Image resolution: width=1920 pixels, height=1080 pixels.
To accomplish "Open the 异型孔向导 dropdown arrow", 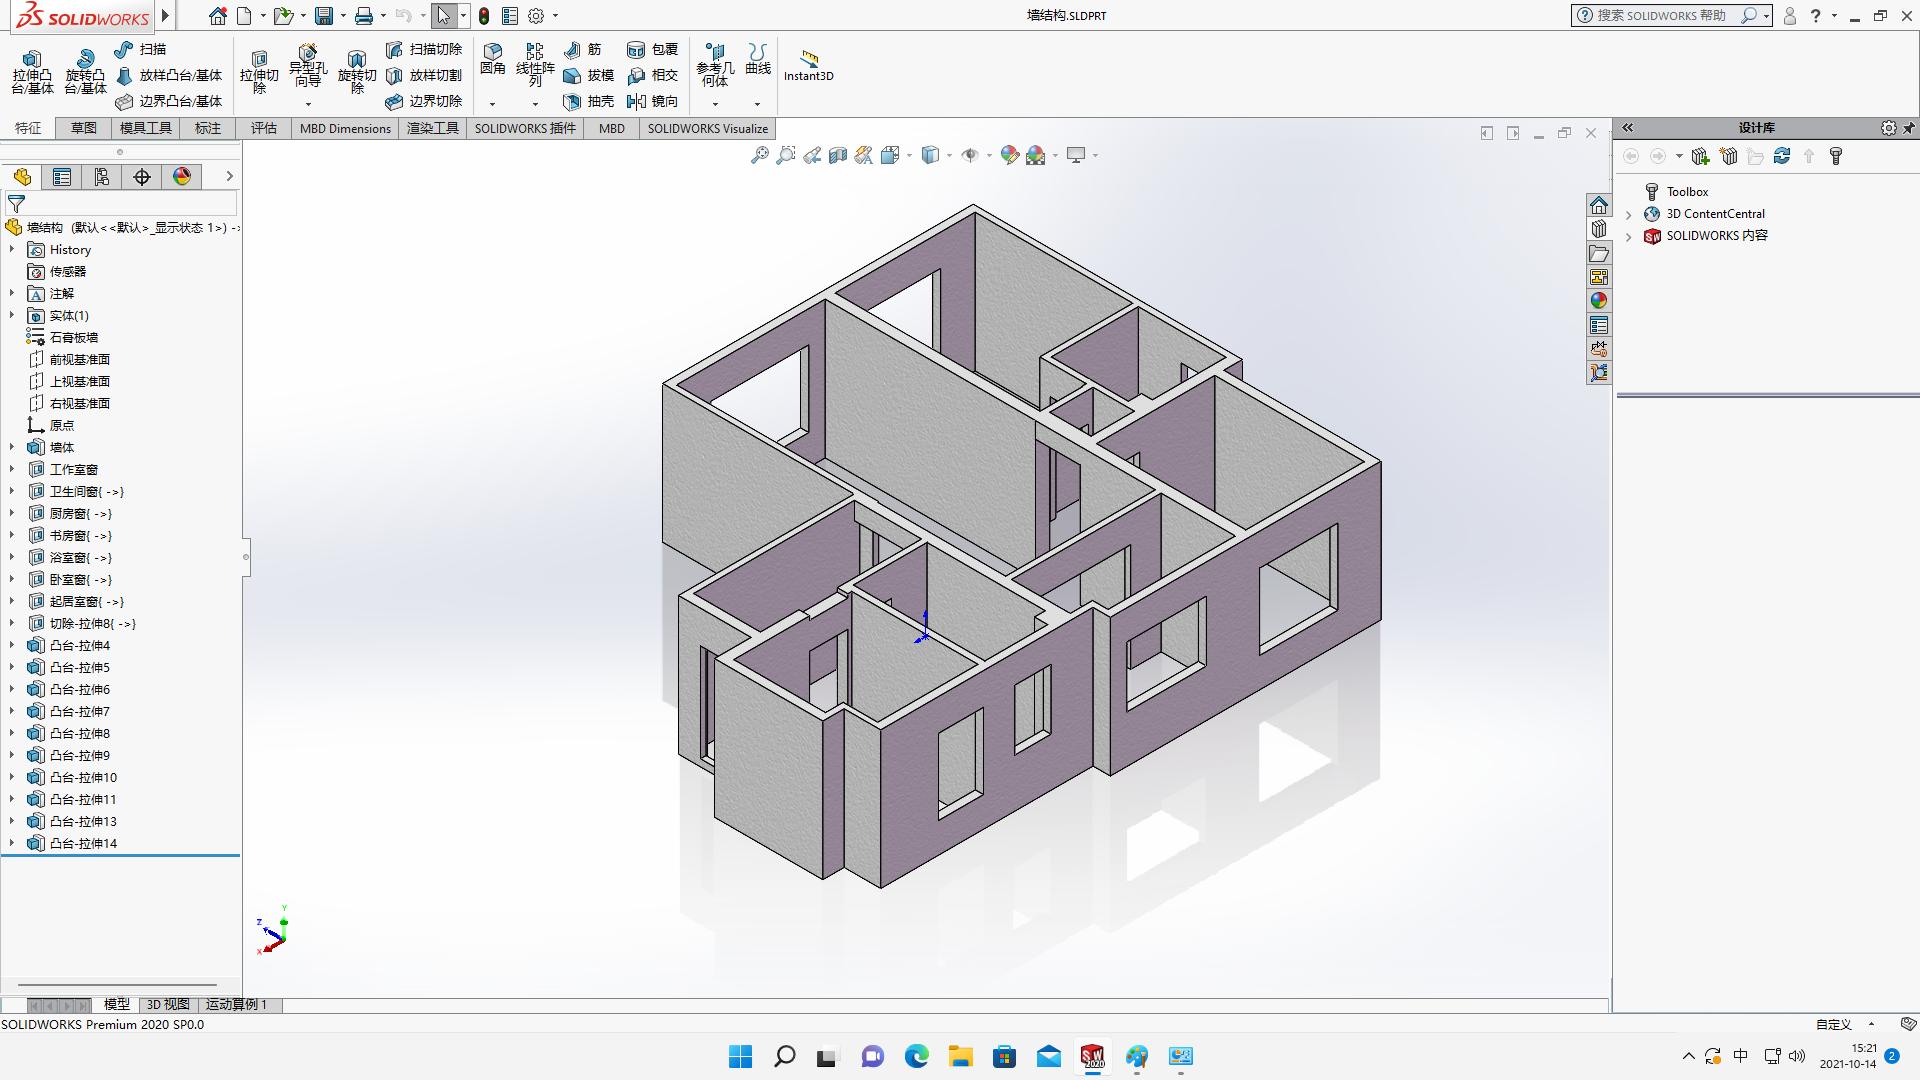I will coord(308,104).
